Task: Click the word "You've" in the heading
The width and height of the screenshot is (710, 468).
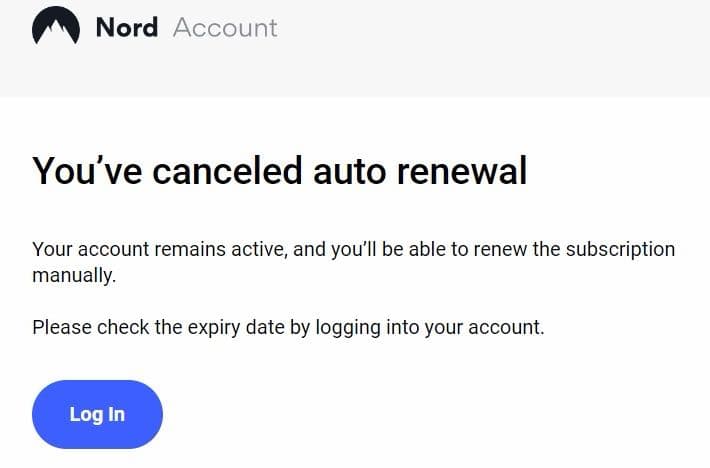Action: [87, 171]
